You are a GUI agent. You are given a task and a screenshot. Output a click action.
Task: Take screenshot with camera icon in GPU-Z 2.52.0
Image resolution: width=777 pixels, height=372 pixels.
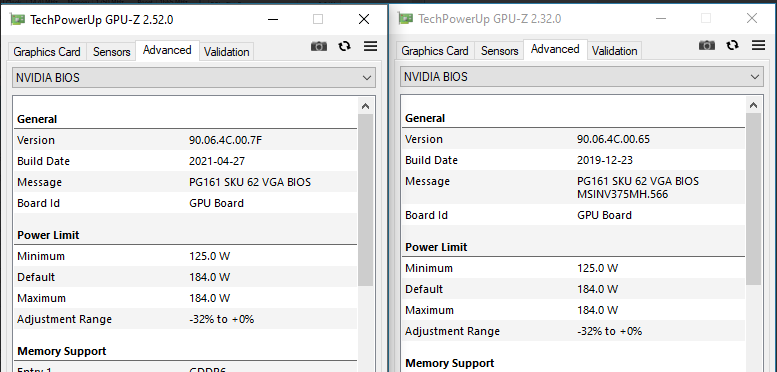[x=319, y=46]
